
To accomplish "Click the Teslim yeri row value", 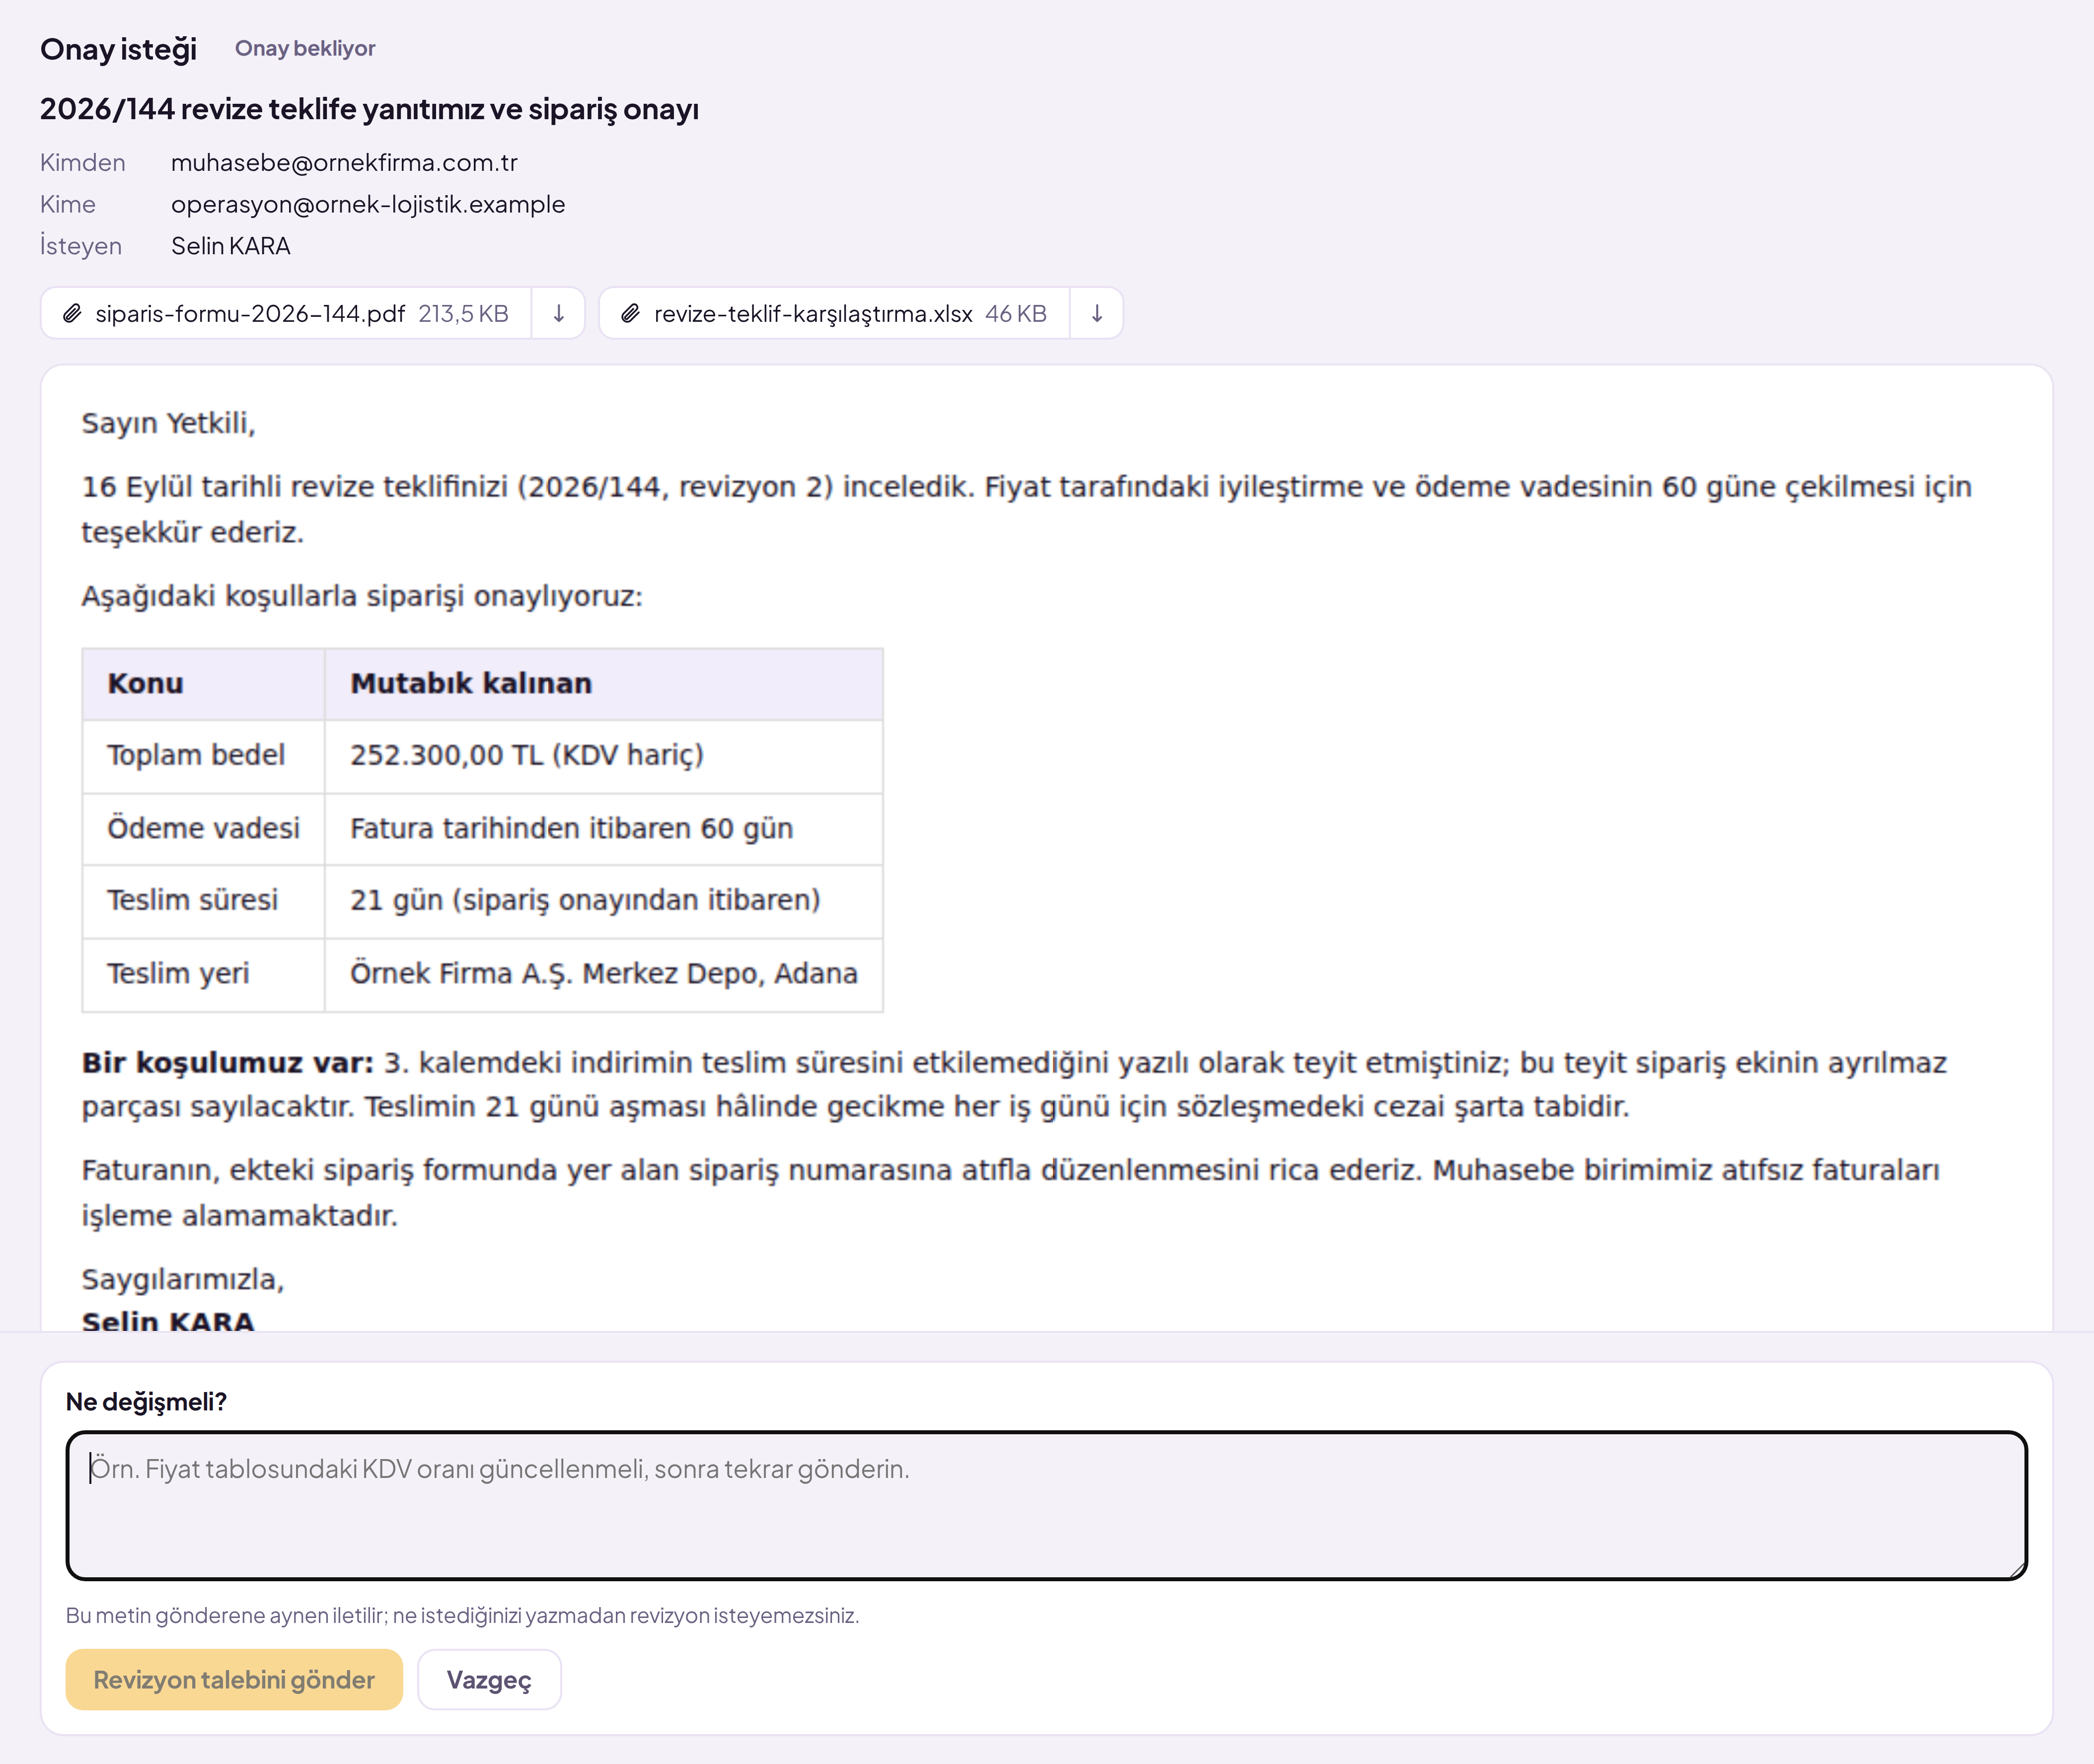I will pos(603,974).
